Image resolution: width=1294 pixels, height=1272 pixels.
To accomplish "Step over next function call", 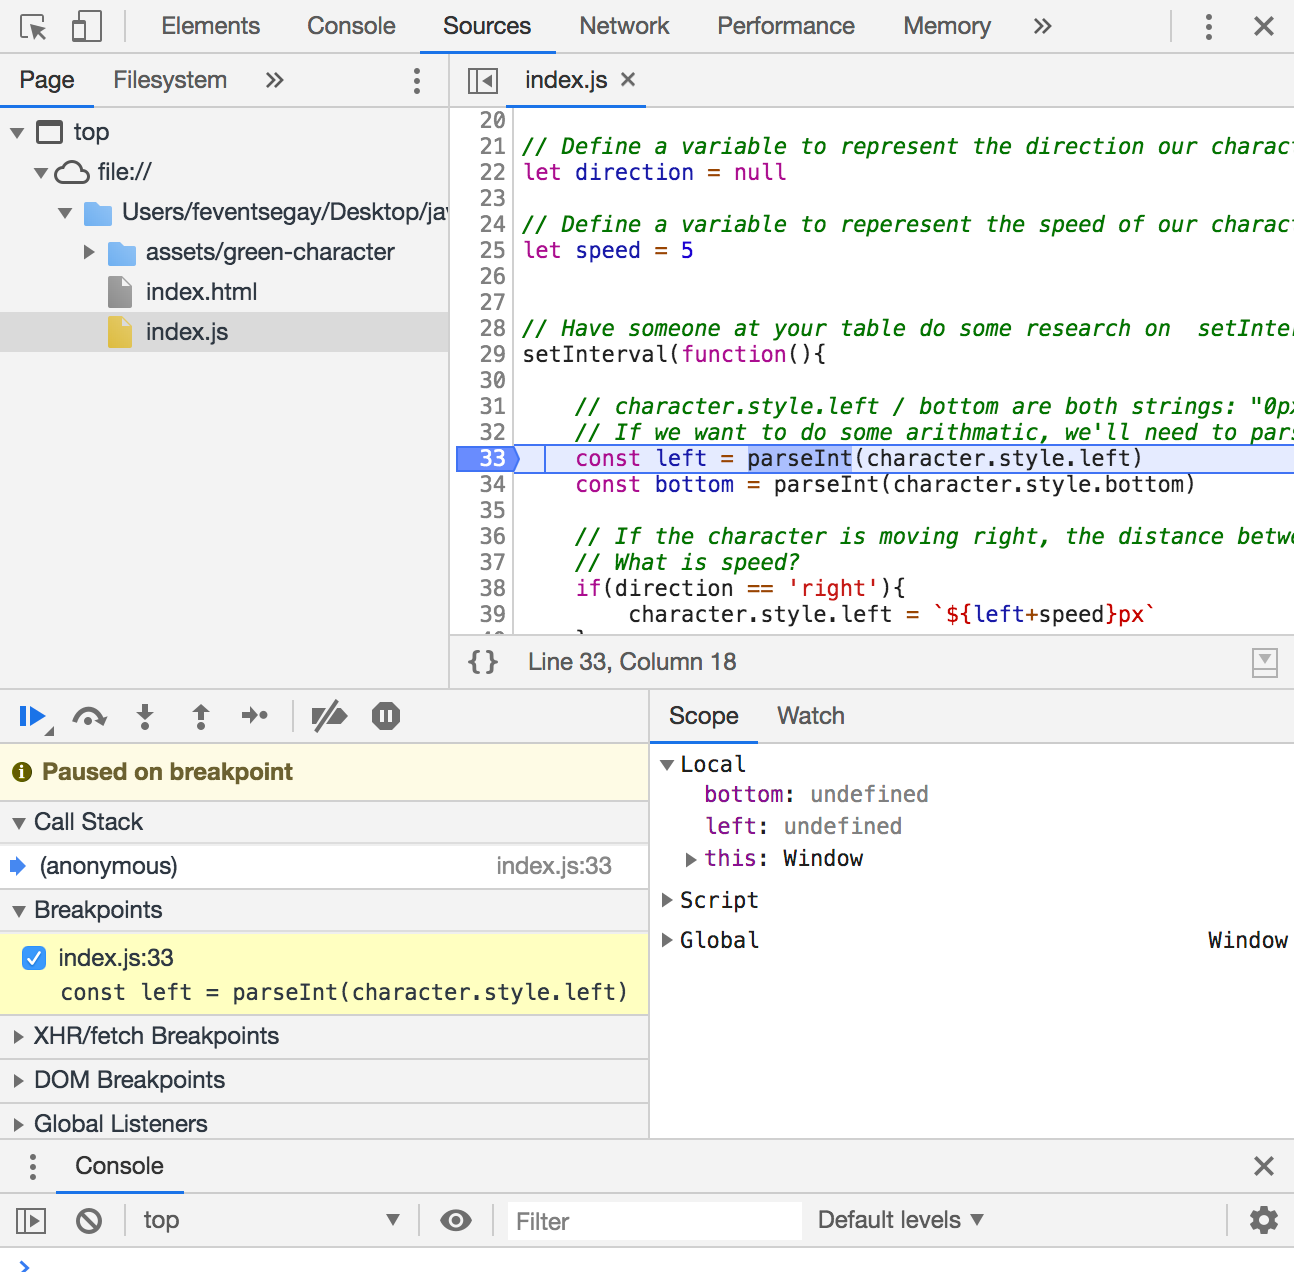I will click(89, 716).
